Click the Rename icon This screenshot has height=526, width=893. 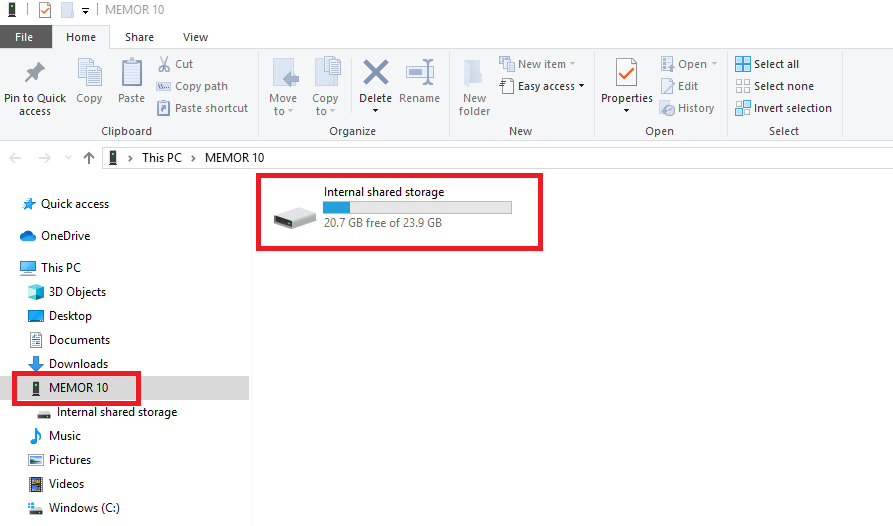pos(420,72)
